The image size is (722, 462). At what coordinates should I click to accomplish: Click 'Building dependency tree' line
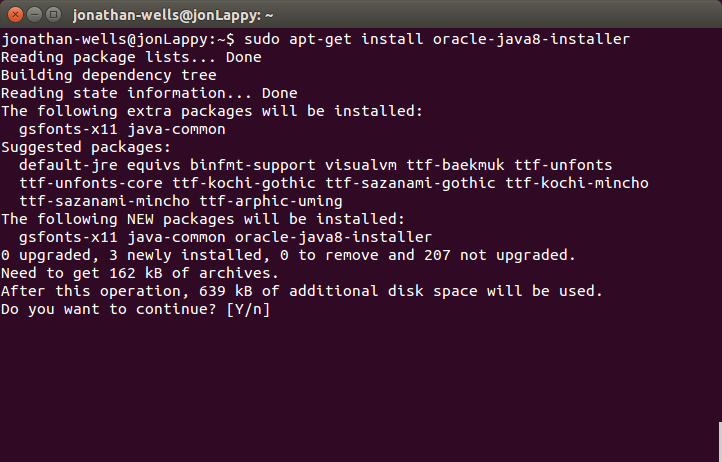coord(108,75)
